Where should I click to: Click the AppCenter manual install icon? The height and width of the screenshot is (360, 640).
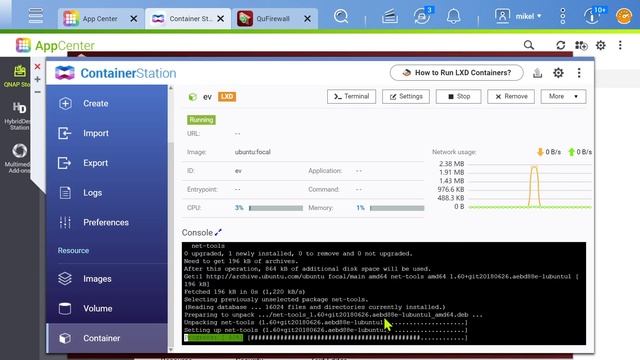point(581,45)
